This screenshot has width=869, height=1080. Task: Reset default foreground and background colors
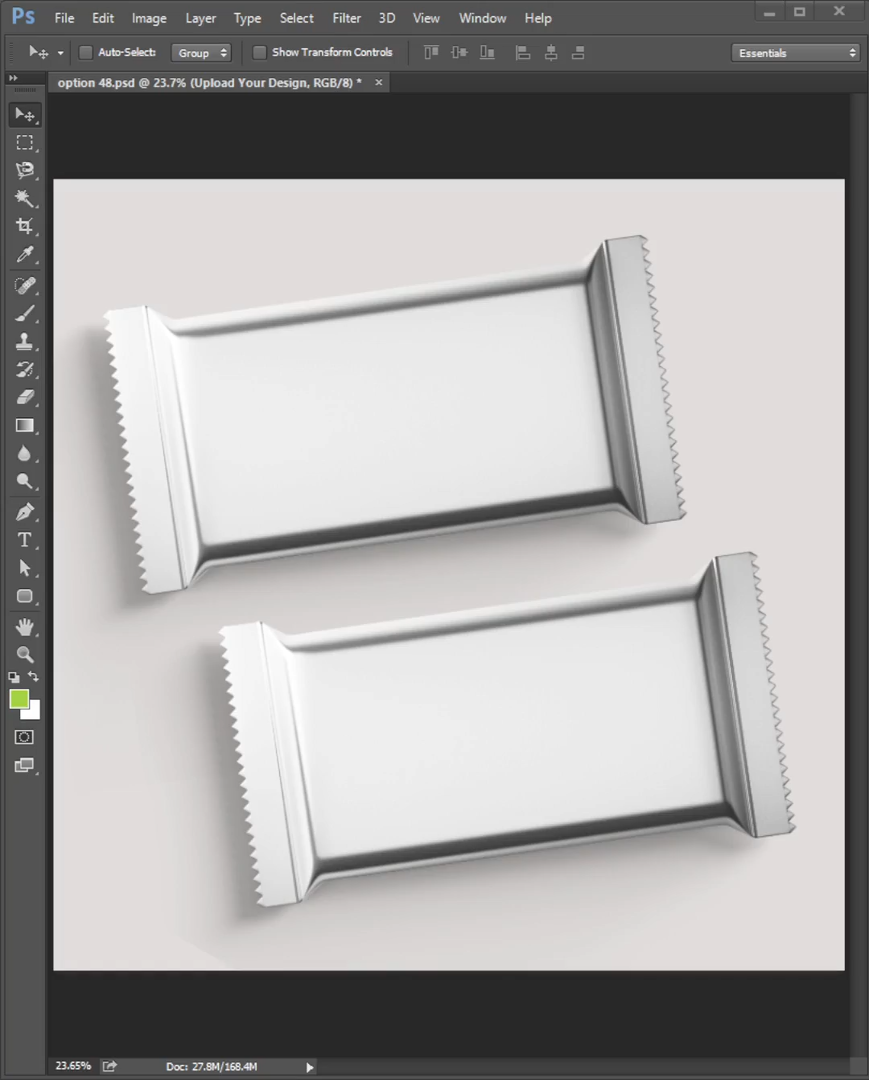pos(14,677)
